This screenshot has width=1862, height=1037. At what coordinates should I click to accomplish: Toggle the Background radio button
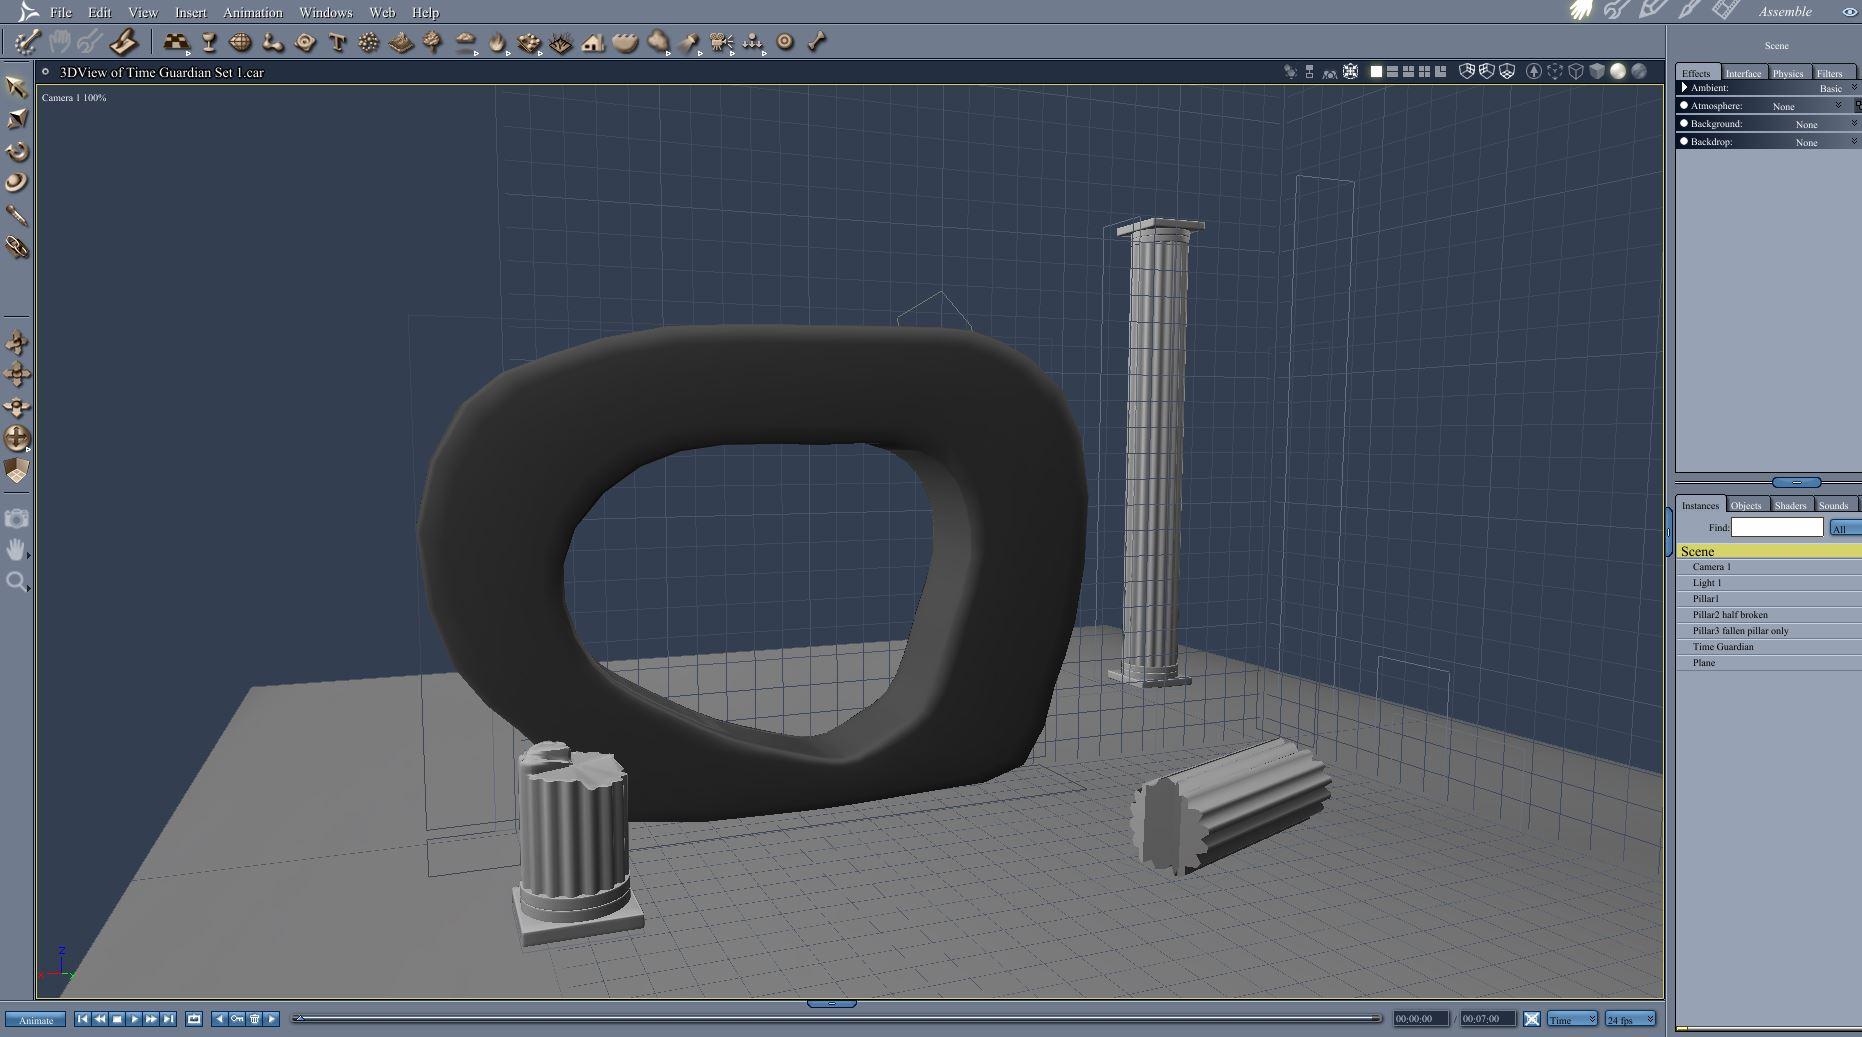(1684, 124)
